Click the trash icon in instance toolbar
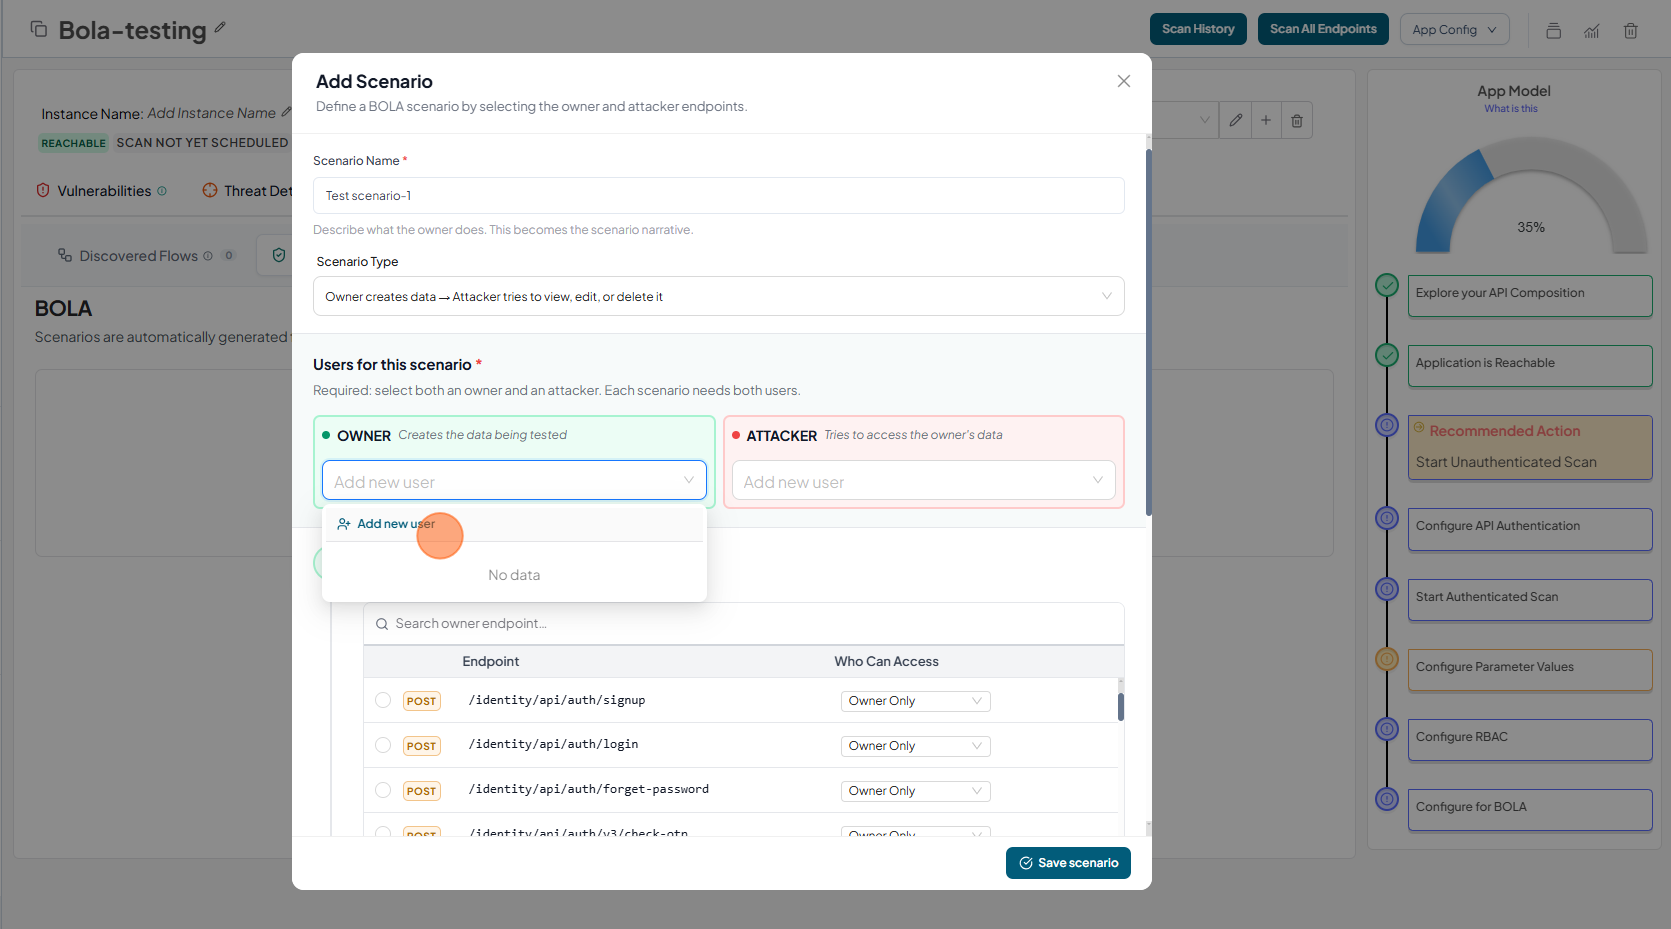 pyautogui.click(x=1297, y=120)
